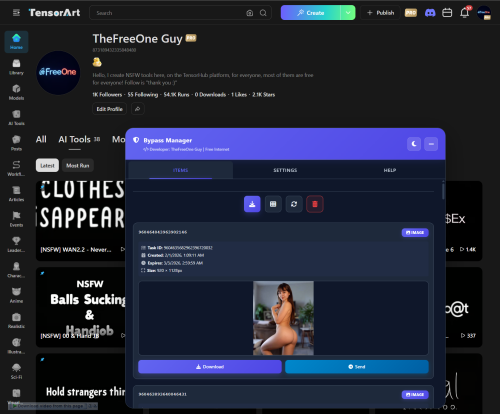Screen dimensions: 500x414
Task: Click the Publish button
Action: [x=380, y=13]
